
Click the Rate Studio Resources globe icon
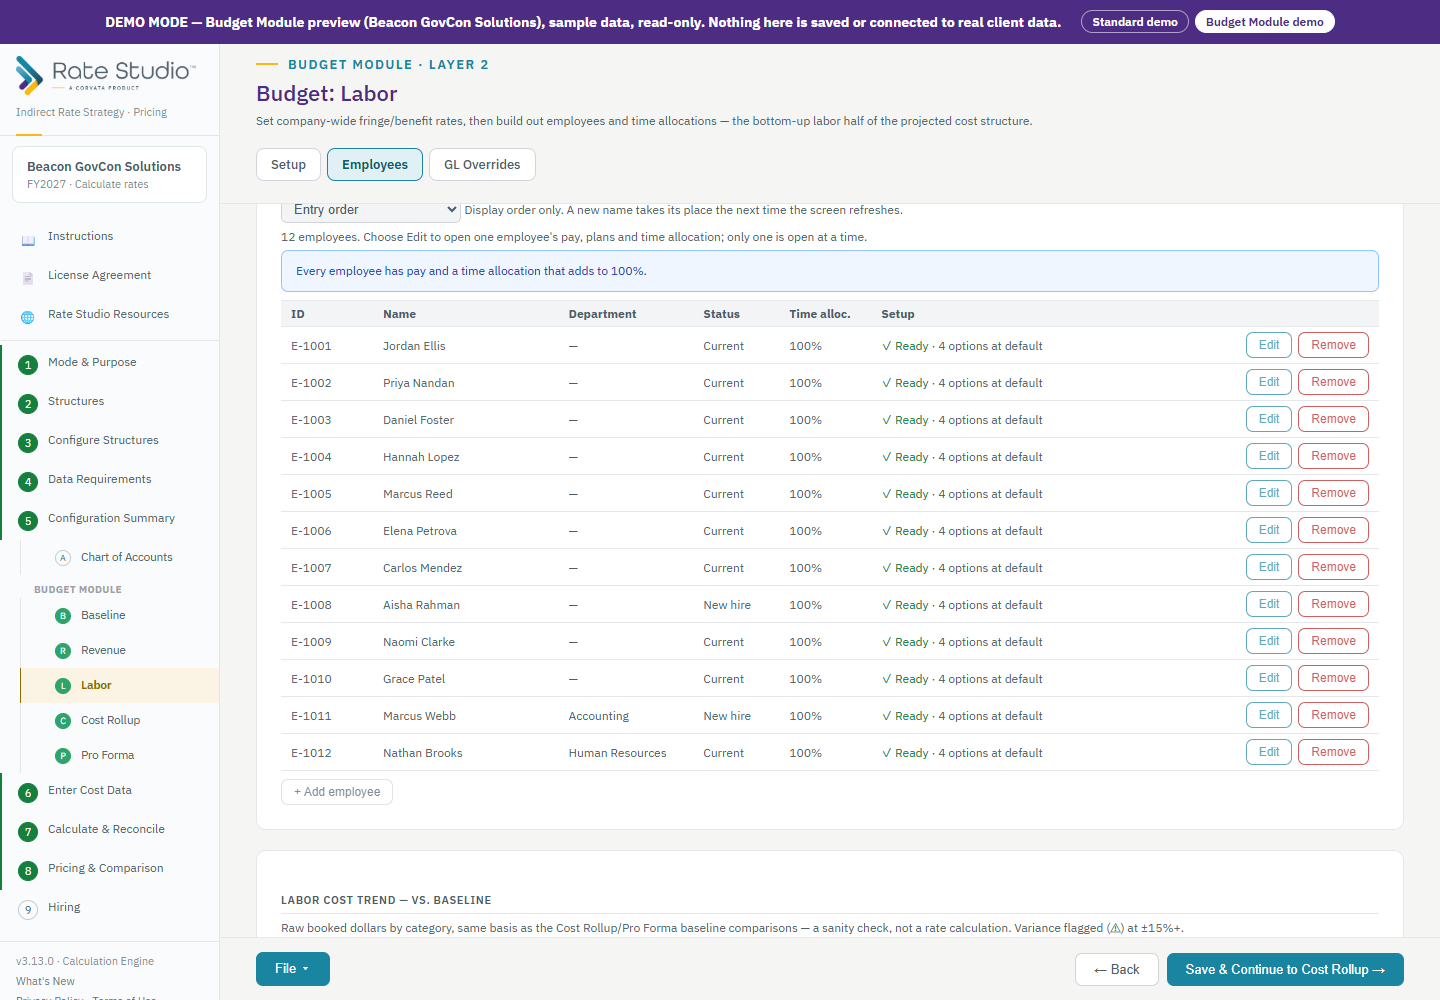coord(28,317)
